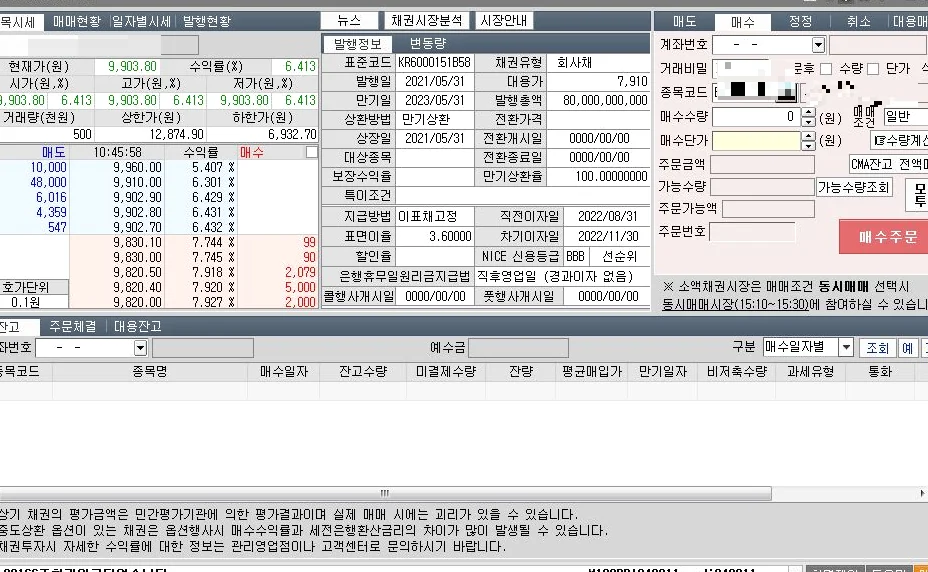
Task: Click ask quantity 48,000 in order book
Action: point(48,182)
